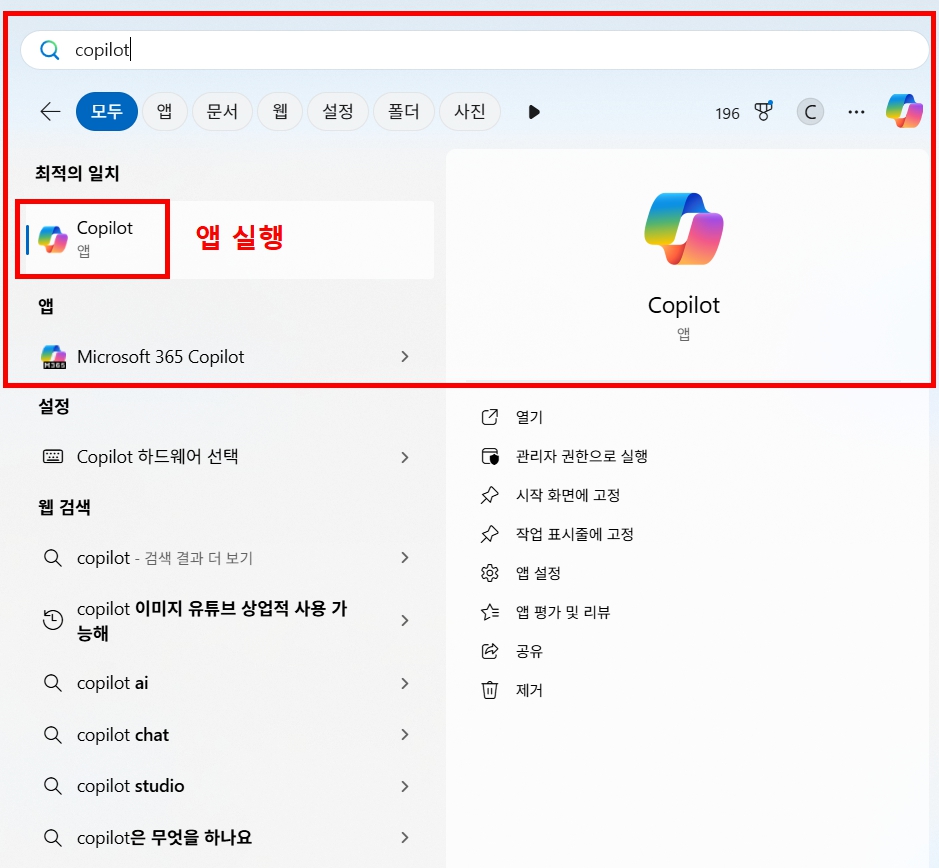This screenshot has width=939, height=868.
Task: Choose 앱 평가 및 리뷰
Action: pos(563,612)
